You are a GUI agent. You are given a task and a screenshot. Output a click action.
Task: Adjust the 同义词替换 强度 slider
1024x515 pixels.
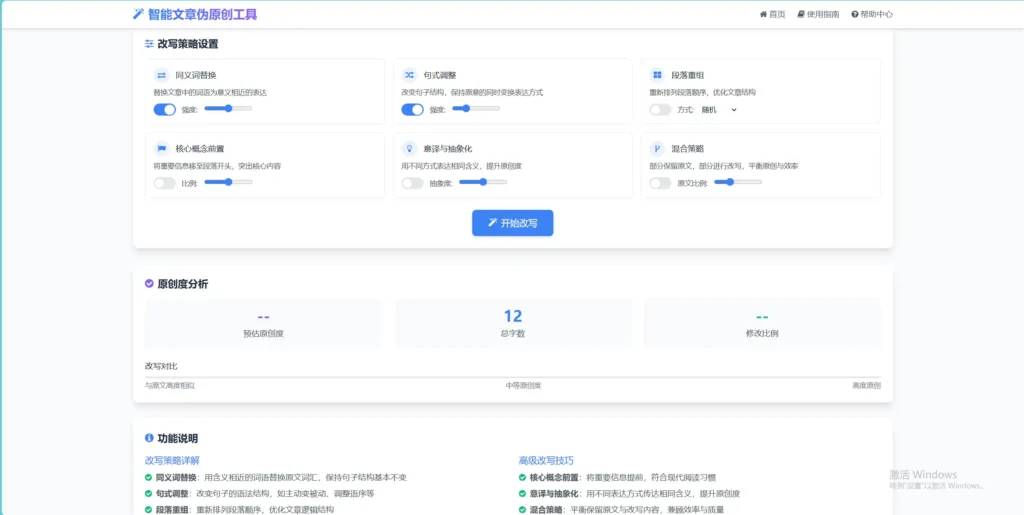coord(228,108)
